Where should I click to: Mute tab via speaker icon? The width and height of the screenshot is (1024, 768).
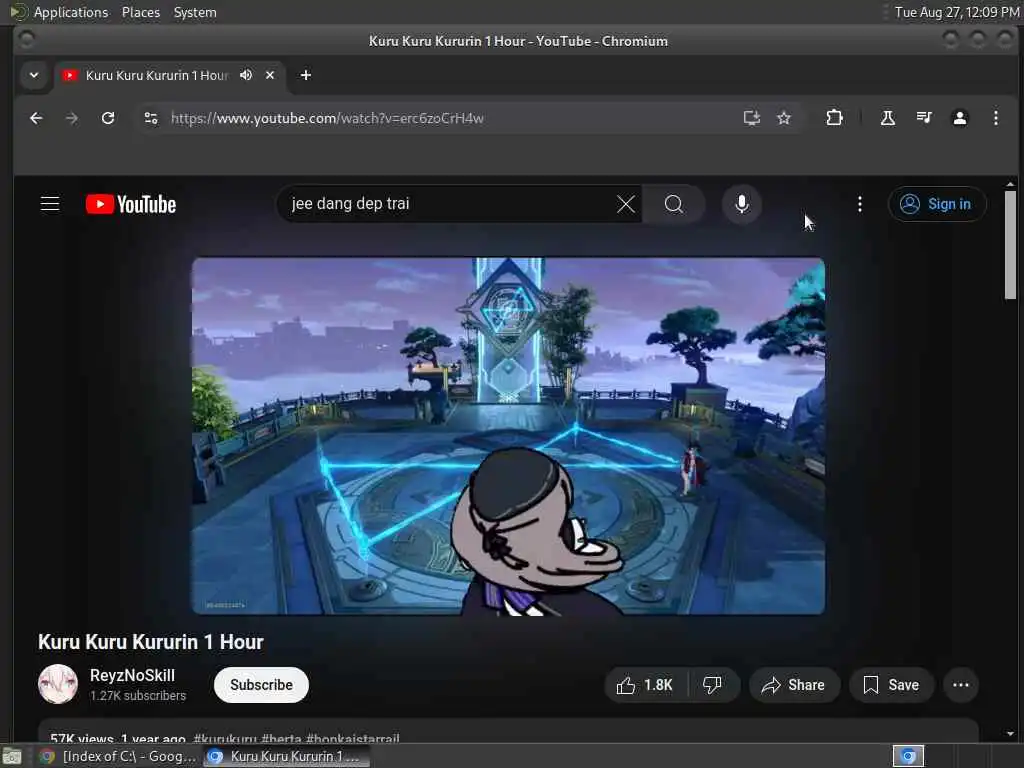(x=246, y=75)
